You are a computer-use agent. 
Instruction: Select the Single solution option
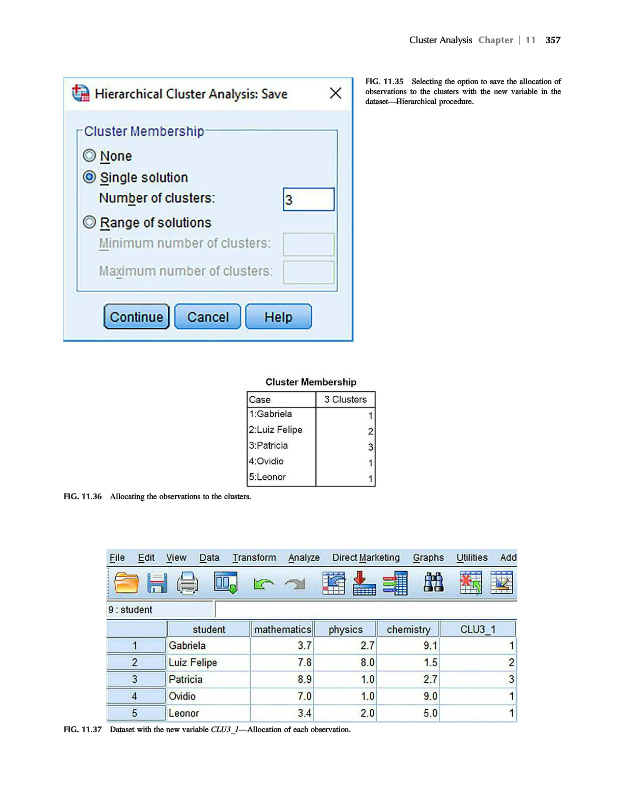click(x=91, y=177)
